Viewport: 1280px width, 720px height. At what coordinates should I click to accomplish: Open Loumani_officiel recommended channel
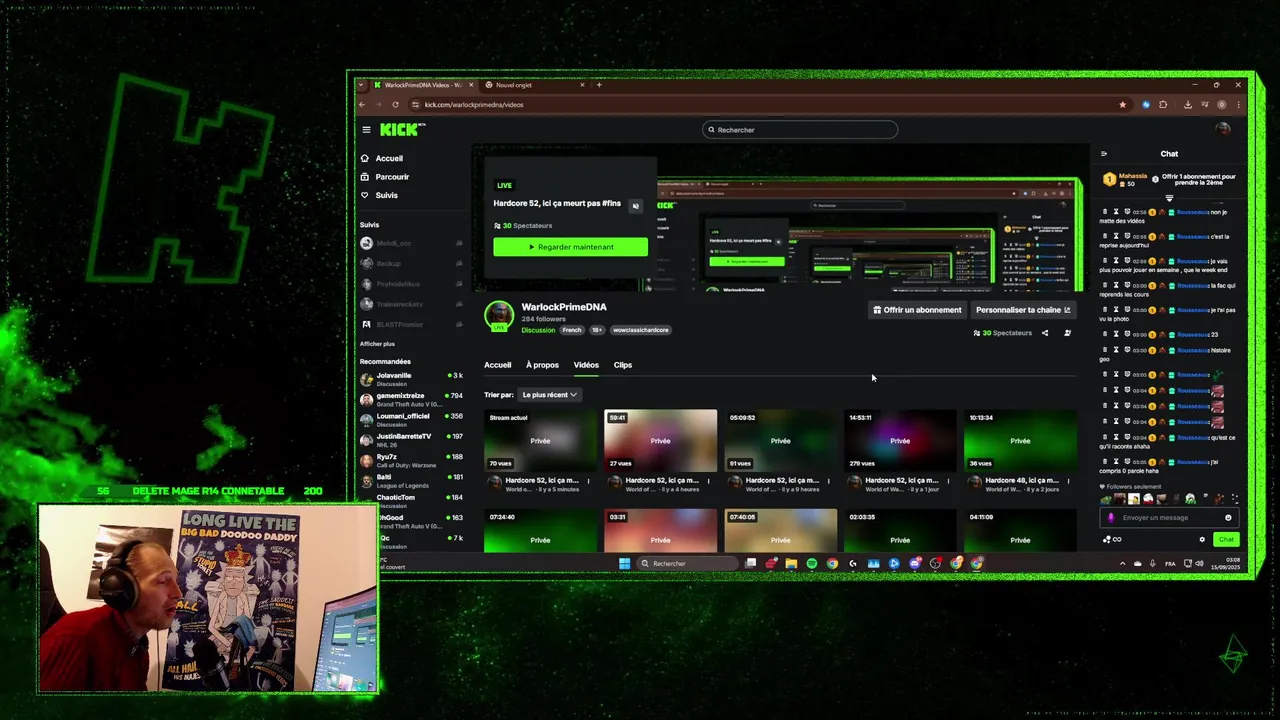click(411, 419)
